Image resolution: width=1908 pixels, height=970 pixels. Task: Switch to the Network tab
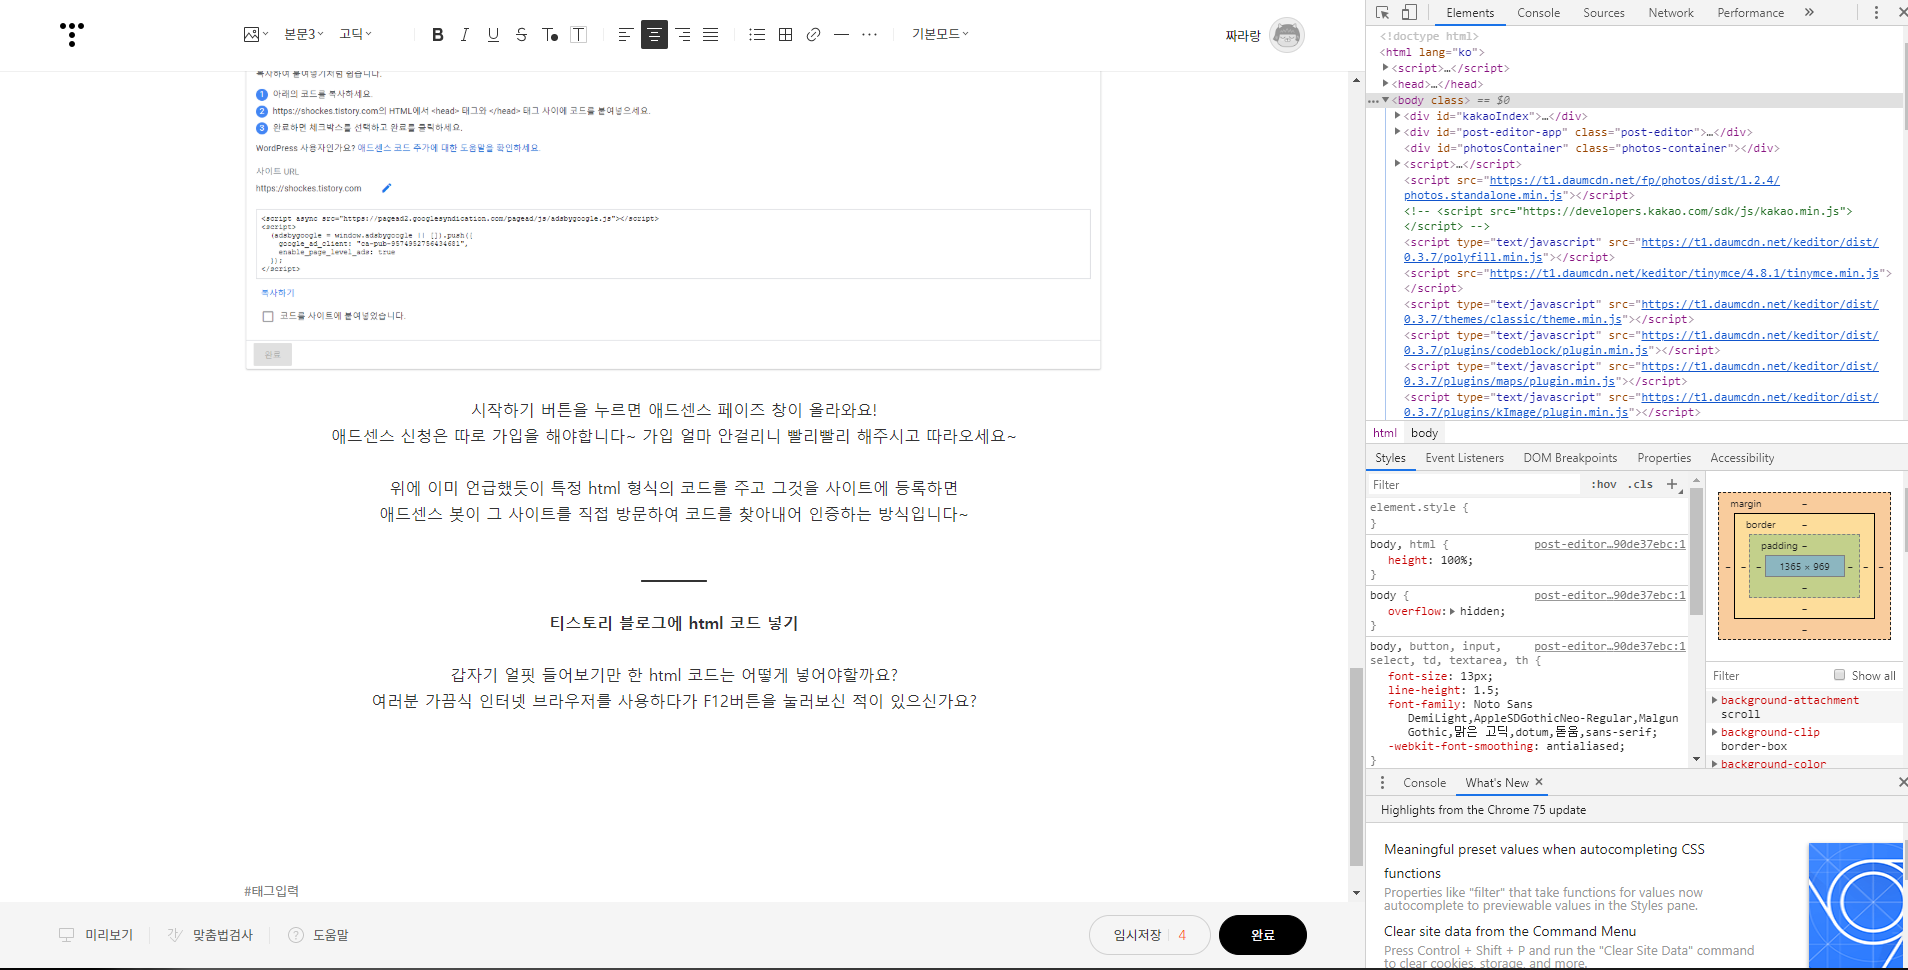click(x=1671, y=13)
